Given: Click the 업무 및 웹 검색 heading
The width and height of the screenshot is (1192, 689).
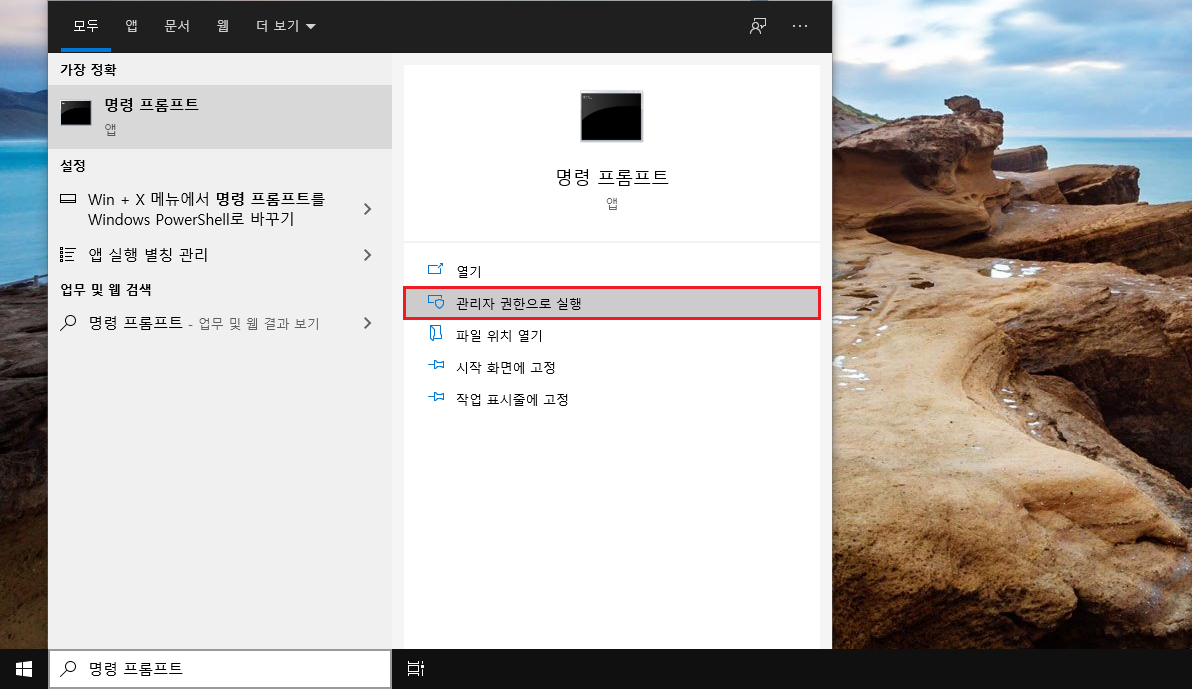Looking at the screenshot, I should [106, 289].
